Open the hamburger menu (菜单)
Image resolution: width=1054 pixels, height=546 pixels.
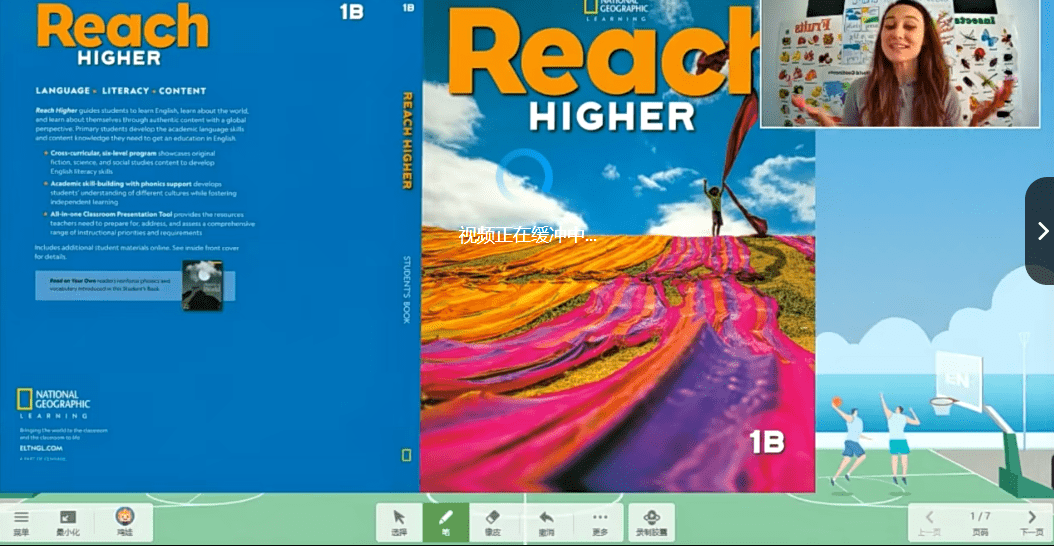22,522
